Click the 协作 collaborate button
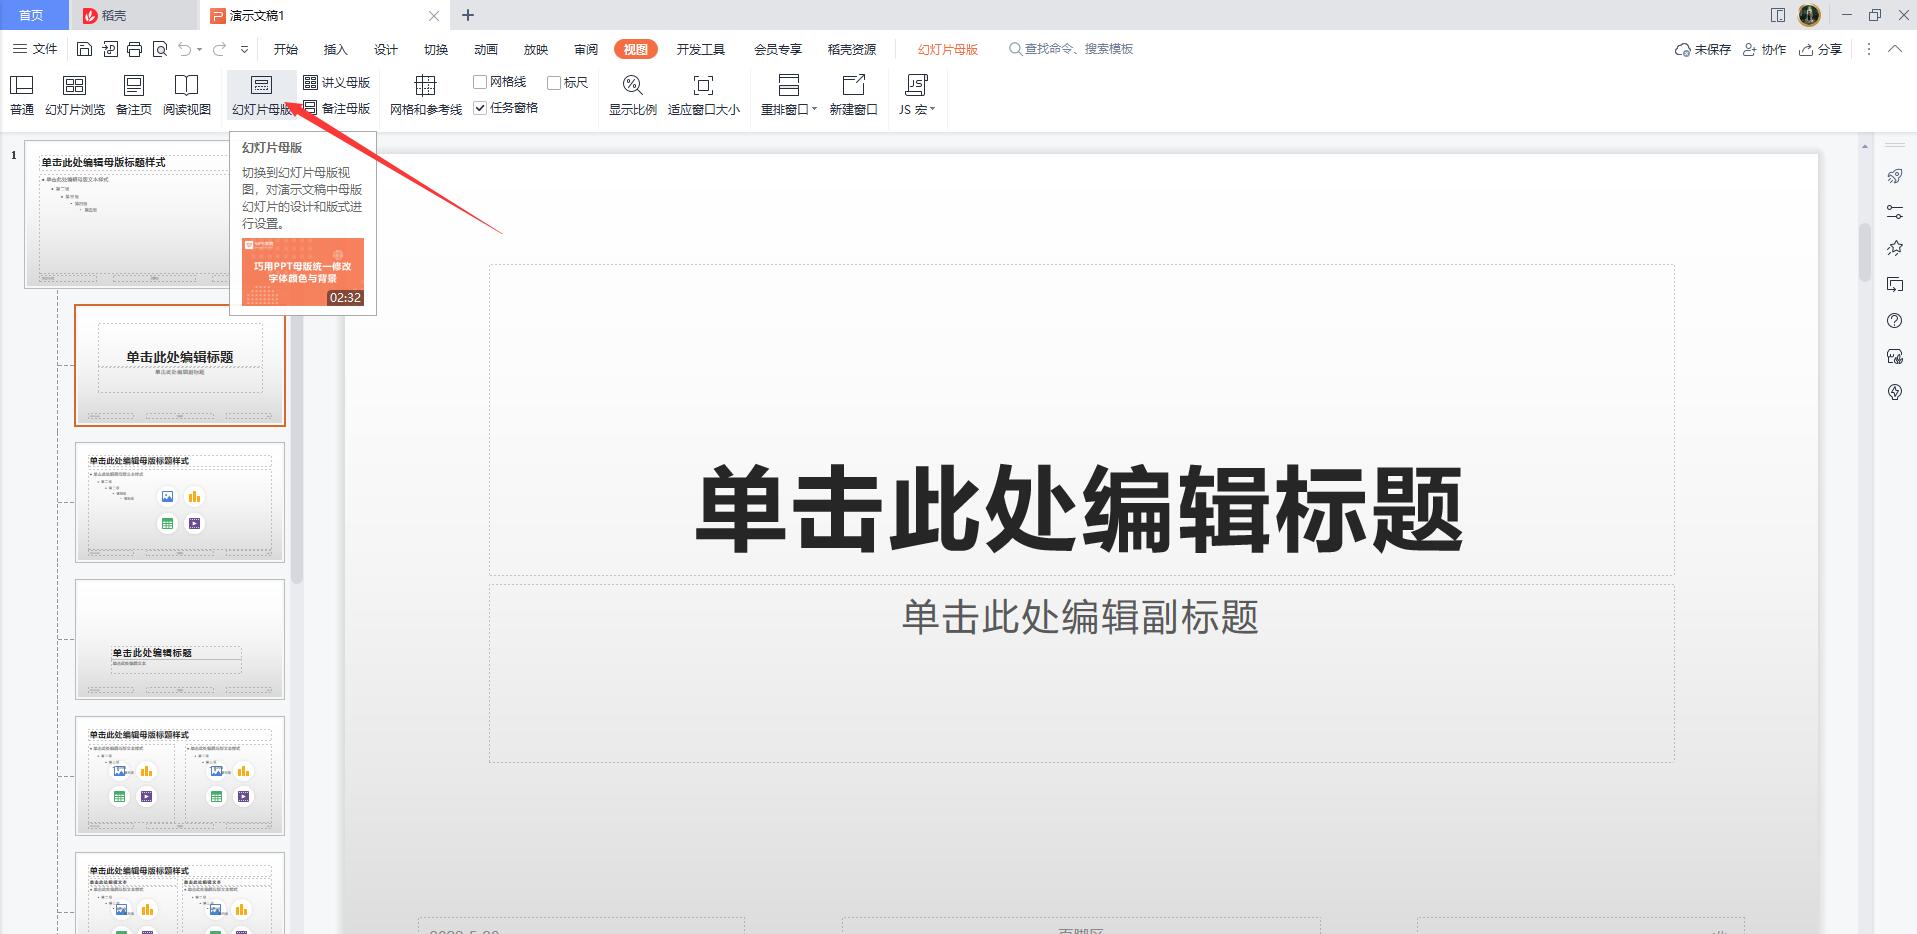 [1764, 49]
